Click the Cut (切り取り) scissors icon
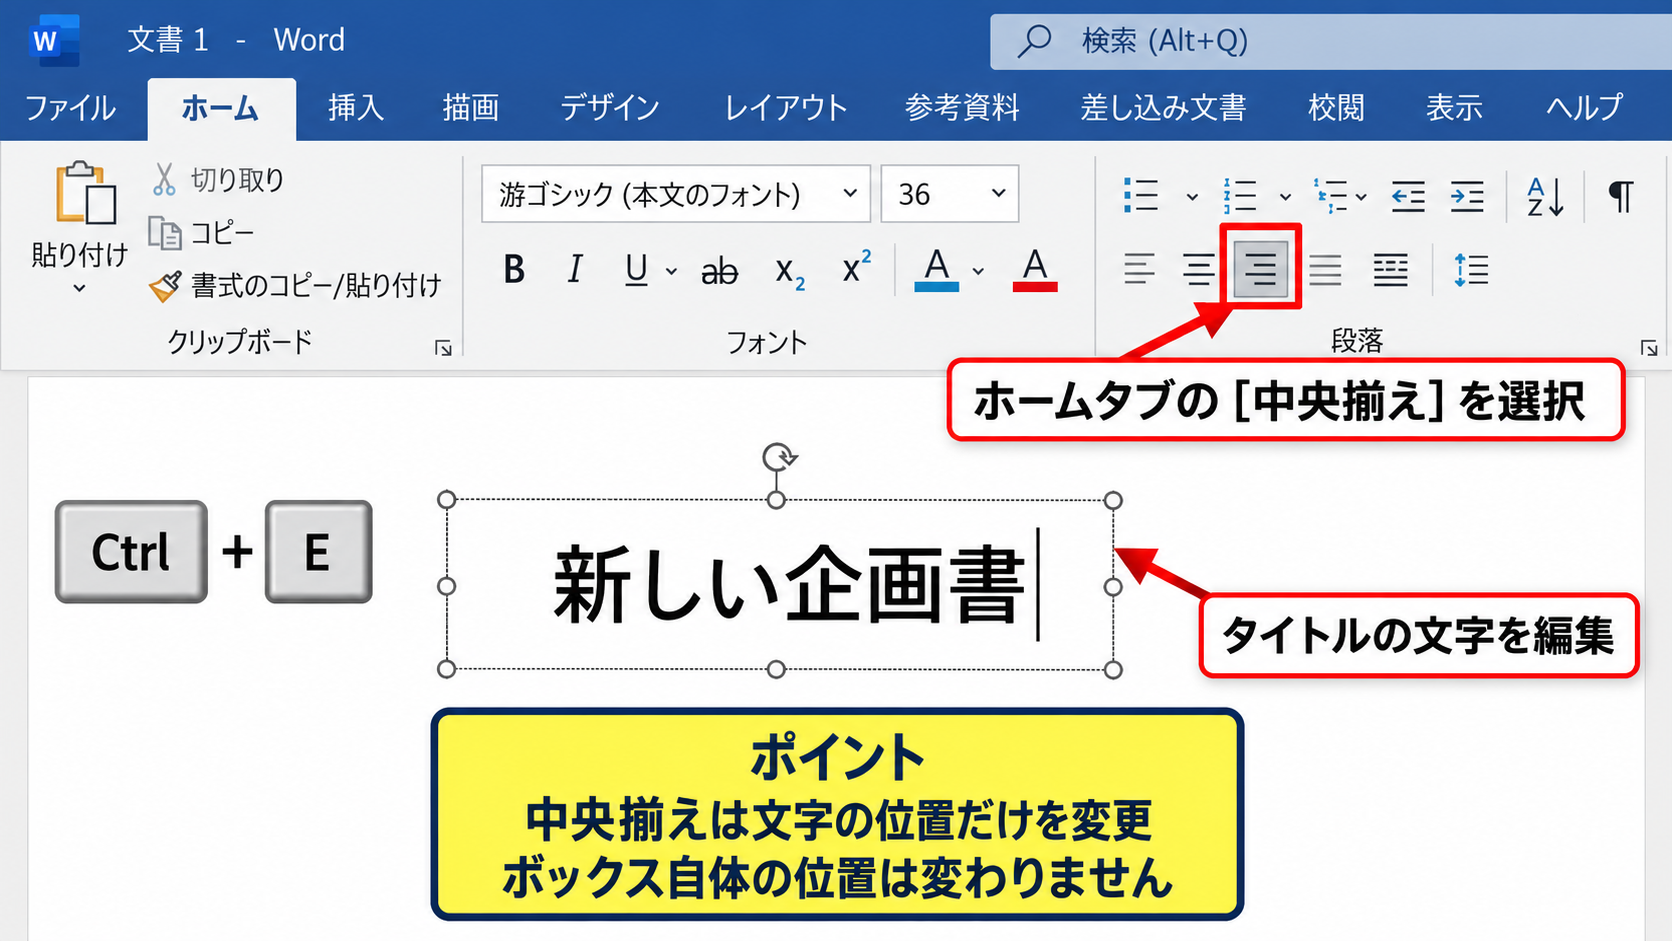The image size is (1672, 941). [x=164, y=179]
